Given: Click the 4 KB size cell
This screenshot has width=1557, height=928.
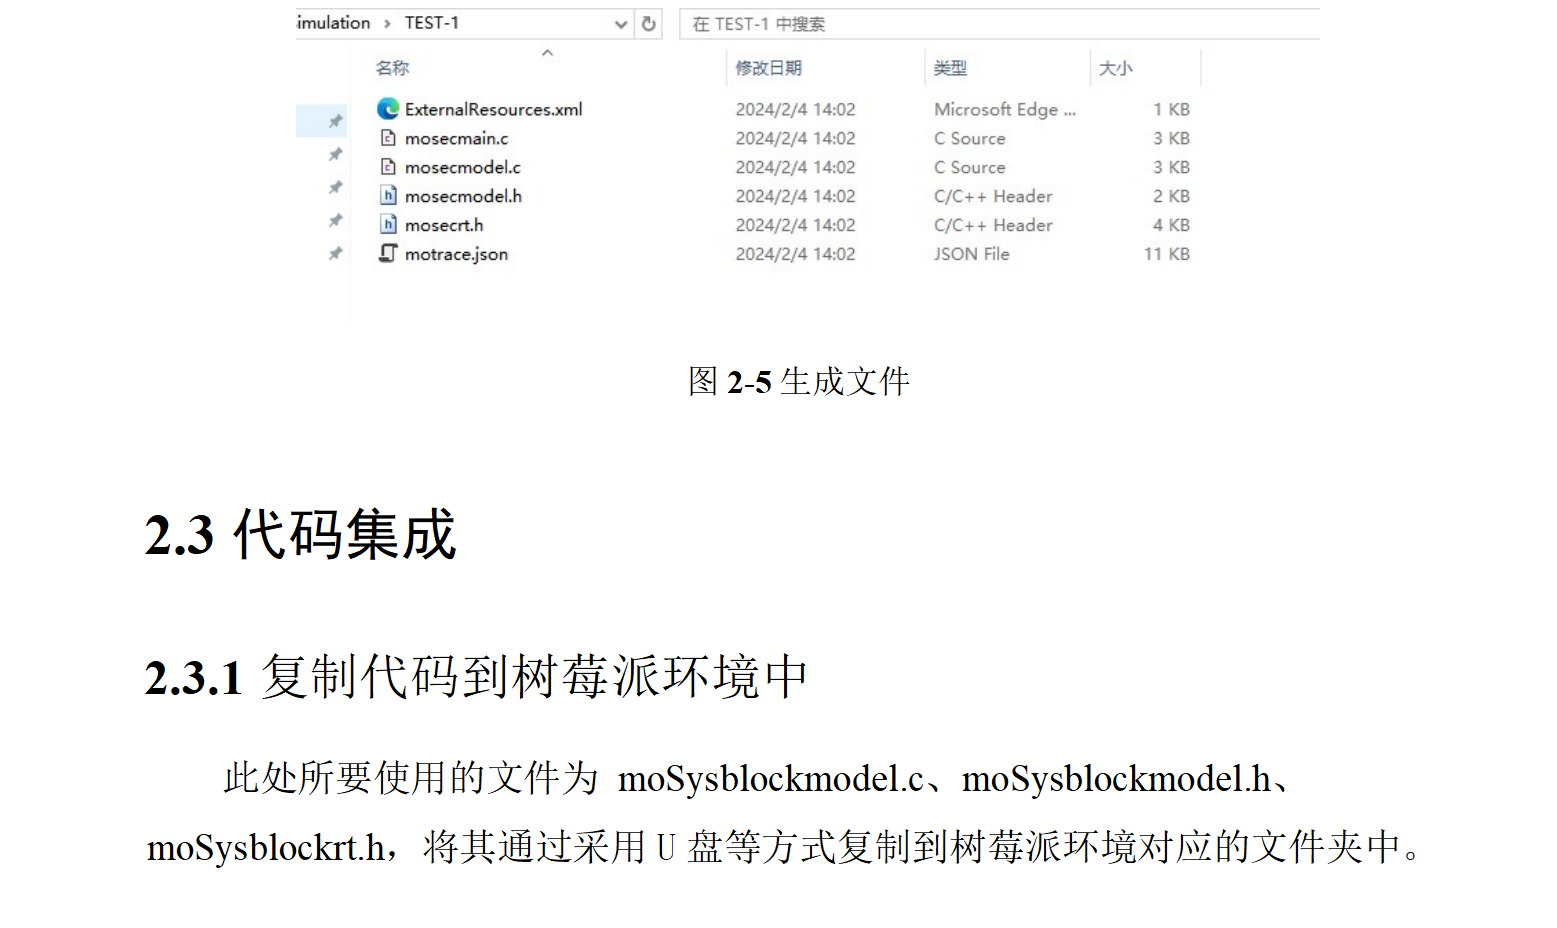Looking at the screenshot, I should pos(1171,225).
